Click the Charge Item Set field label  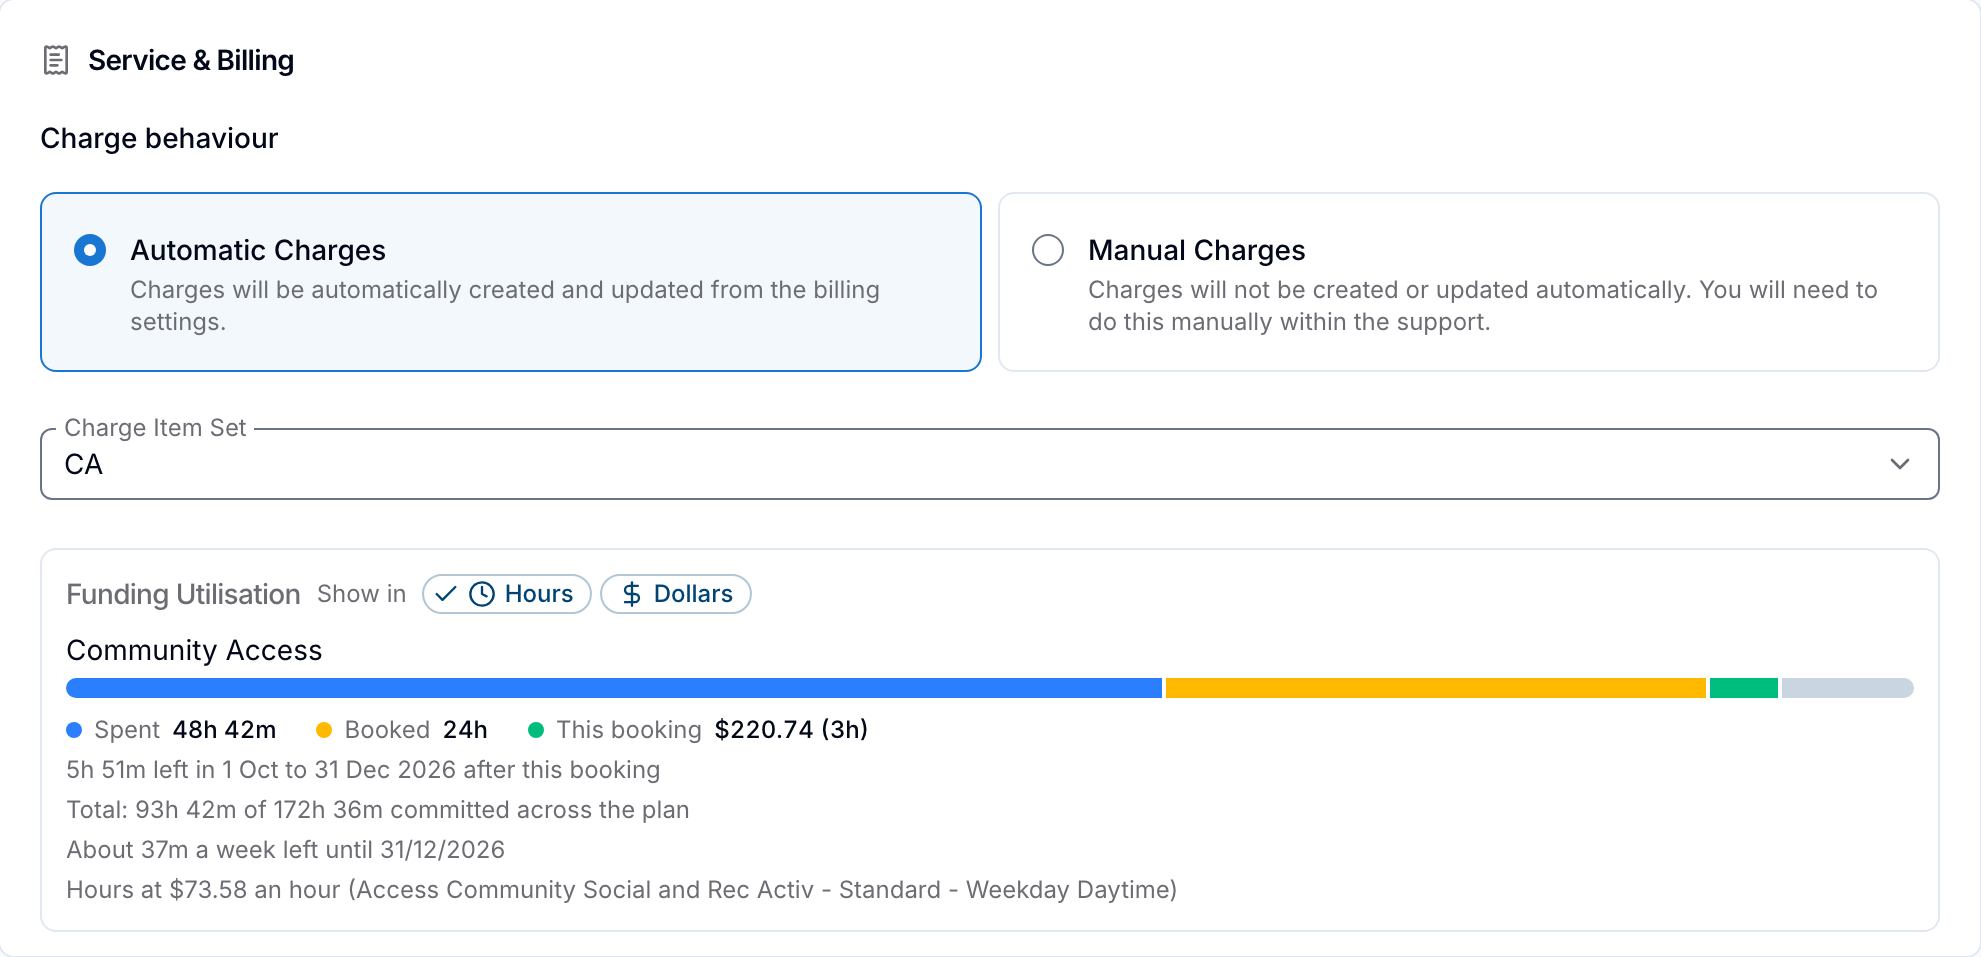click(x=155, y=428)
